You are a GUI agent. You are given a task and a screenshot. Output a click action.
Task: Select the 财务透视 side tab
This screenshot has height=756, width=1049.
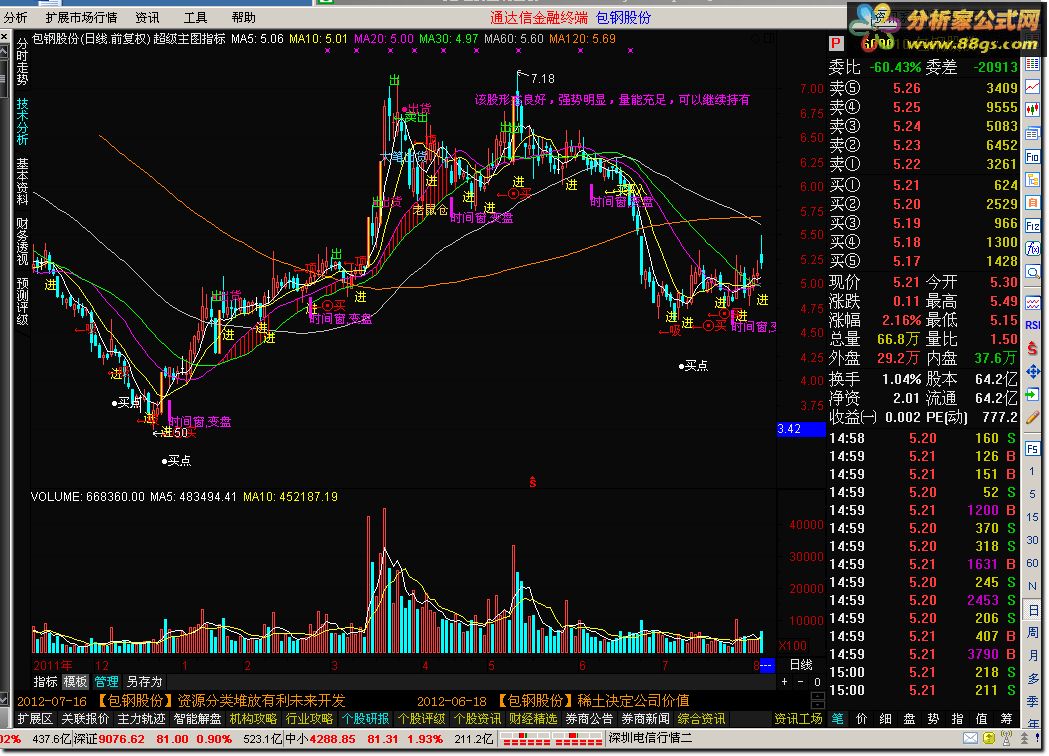point(22,241)
